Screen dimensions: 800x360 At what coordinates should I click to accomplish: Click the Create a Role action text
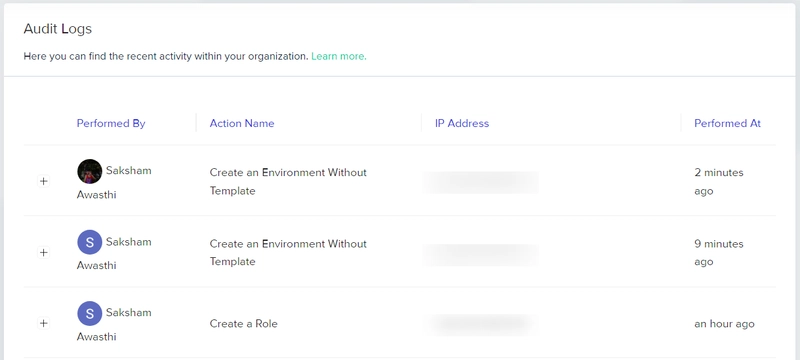(x=243, y=324)
